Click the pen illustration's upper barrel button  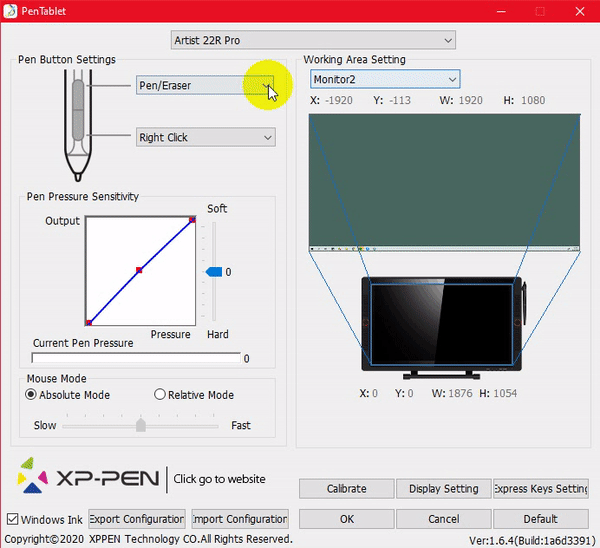(x=78, y=95)
